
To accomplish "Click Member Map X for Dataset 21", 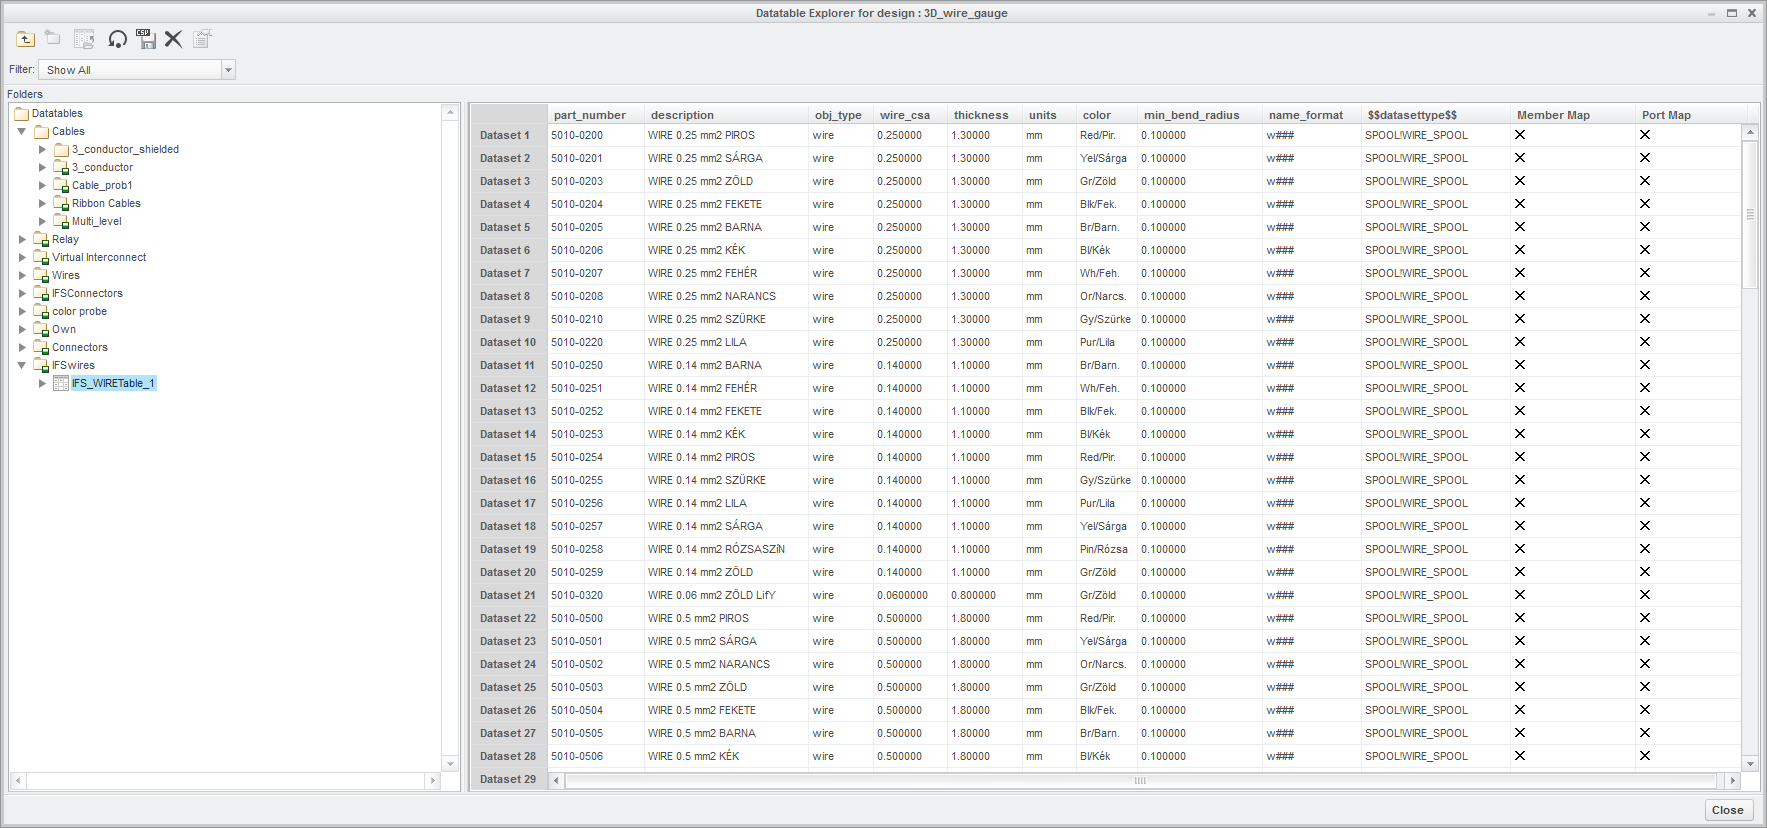I will click(1520, 595).
